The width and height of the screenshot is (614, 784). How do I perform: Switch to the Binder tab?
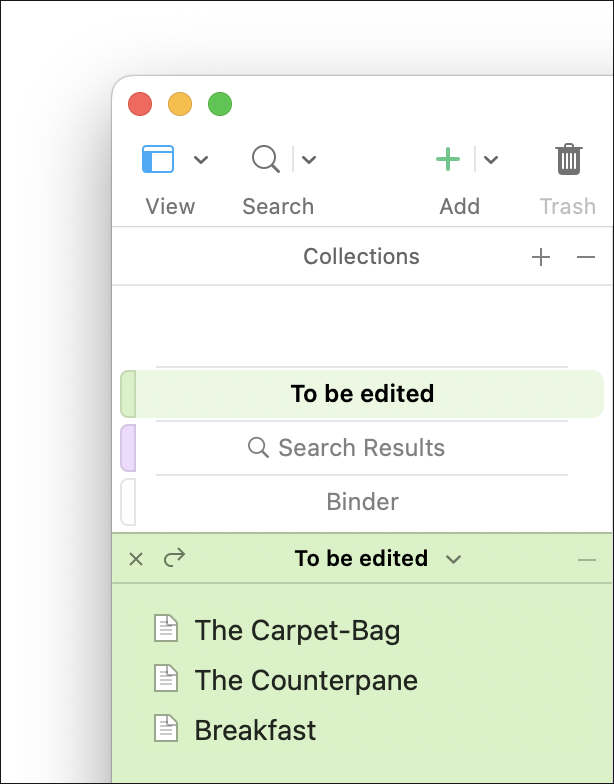362,502
